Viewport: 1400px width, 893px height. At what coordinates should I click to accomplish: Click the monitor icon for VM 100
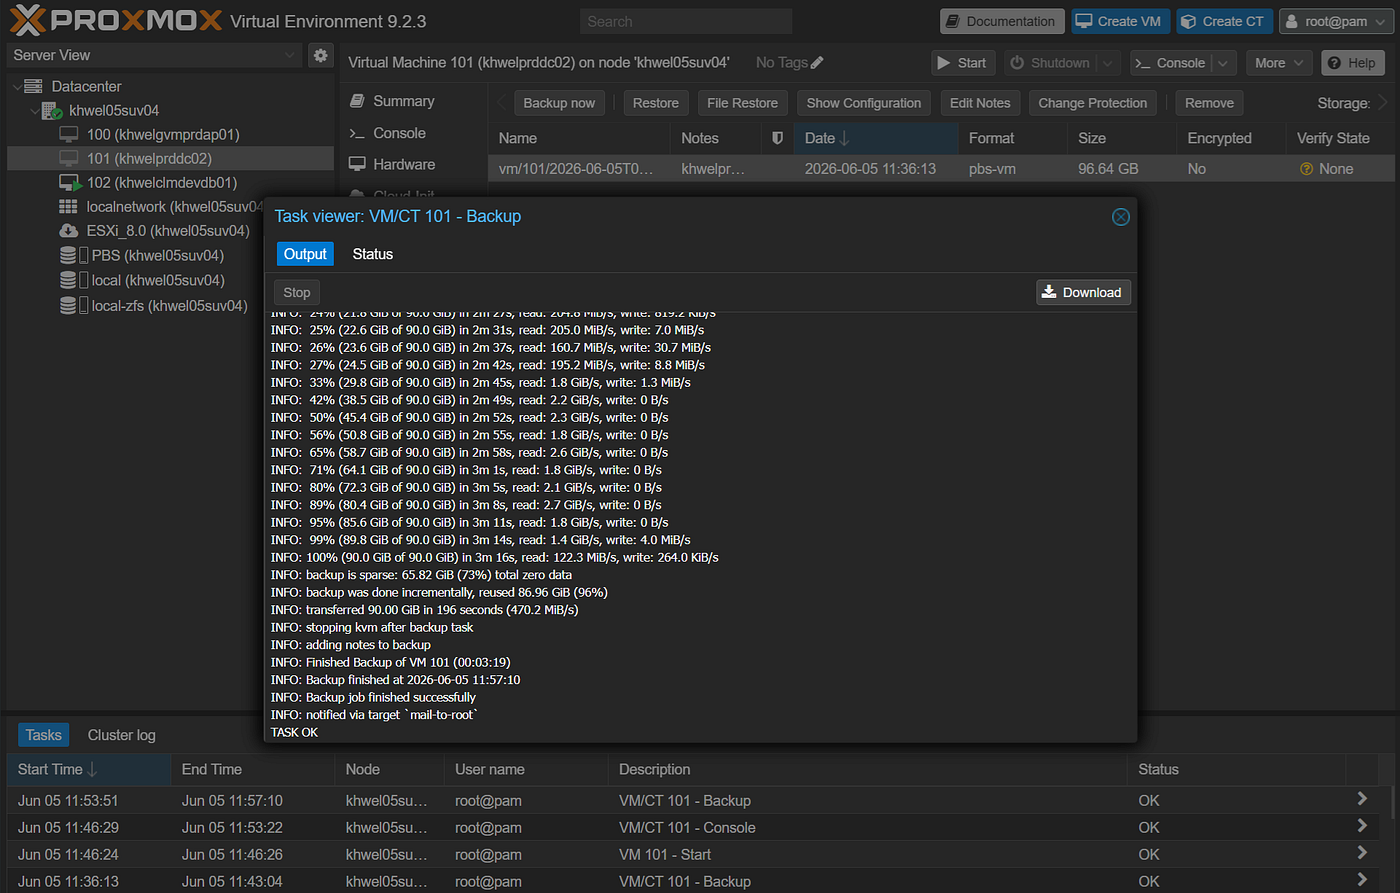[x=69, y=134]
